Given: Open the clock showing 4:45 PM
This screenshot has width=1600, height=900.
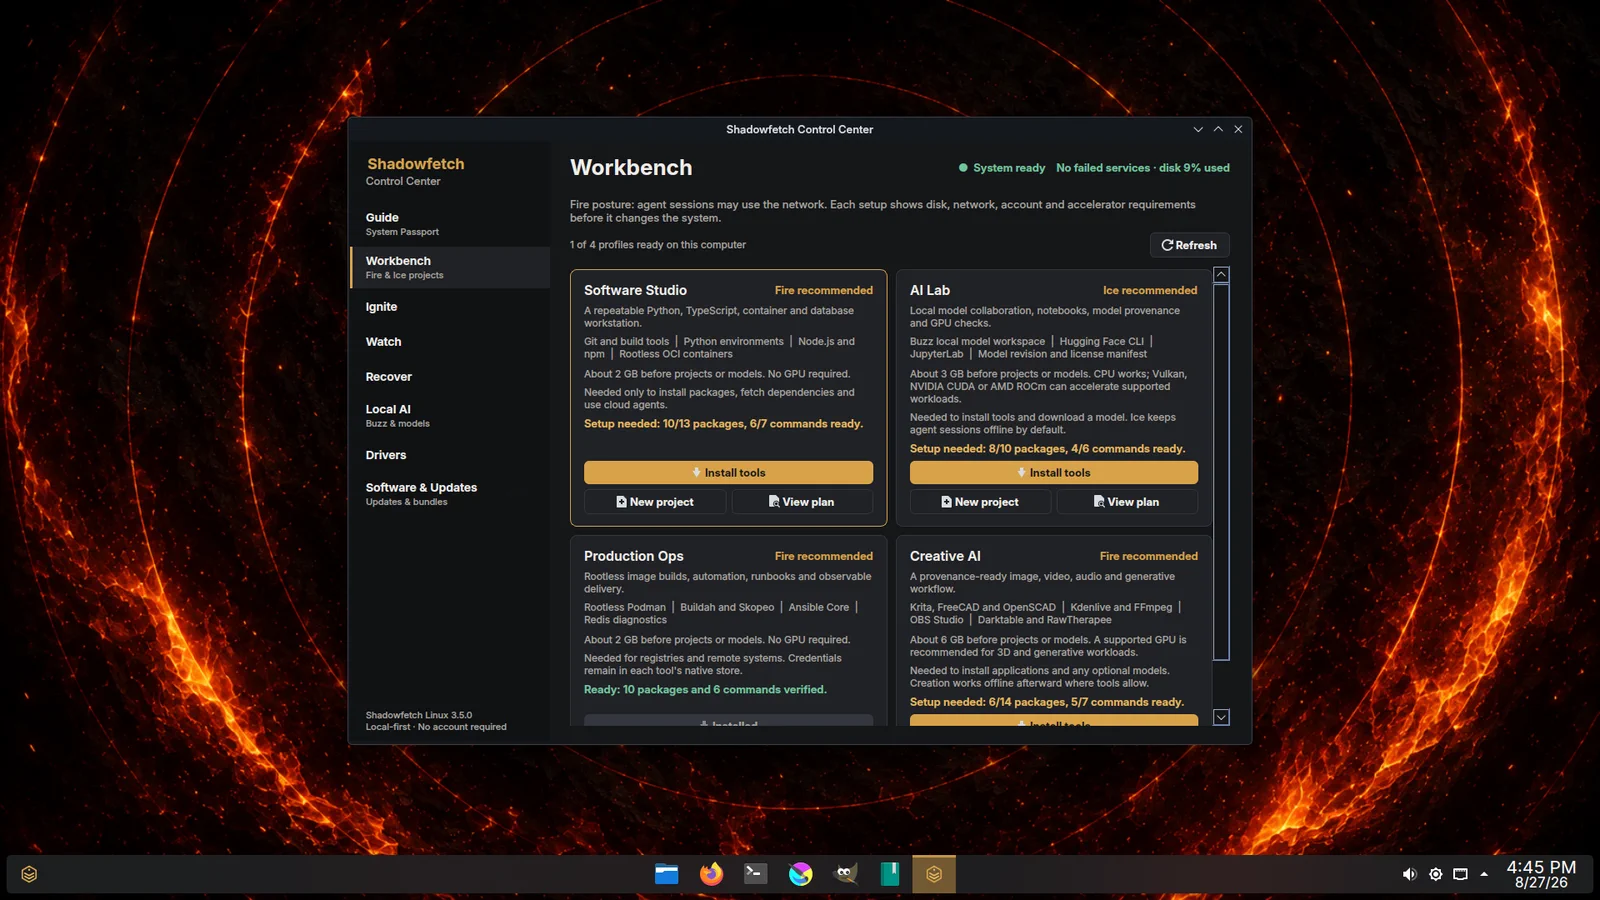Looking at the screenshot, I should coord(1541,874).
